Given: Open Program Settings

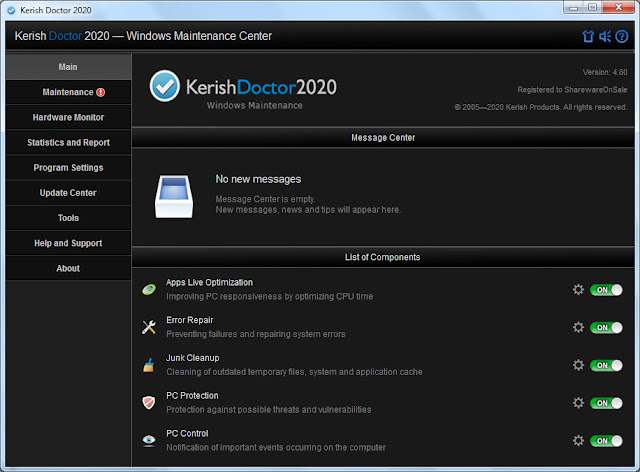Looking at the screenshot, I should pyautogui.click(x=68, y=167).
